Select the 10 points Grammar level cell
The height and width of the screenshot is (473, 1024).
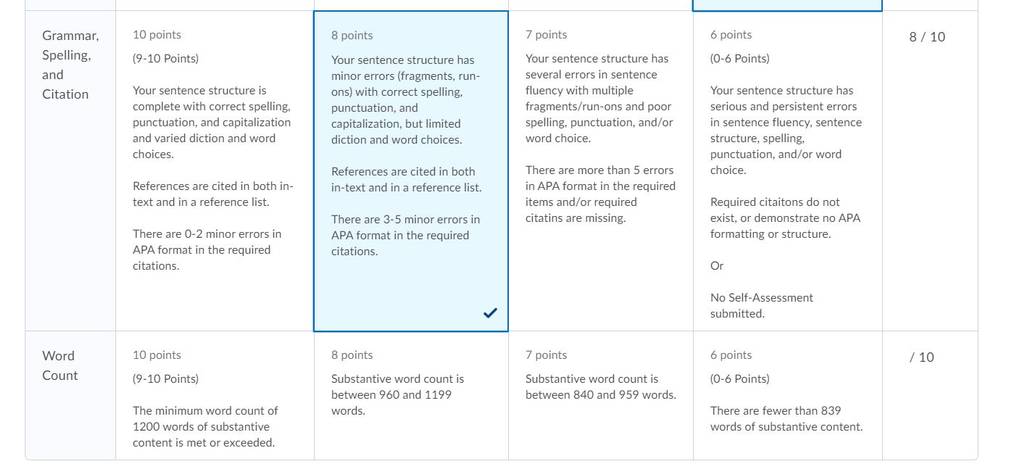click(x=215, y=171)
